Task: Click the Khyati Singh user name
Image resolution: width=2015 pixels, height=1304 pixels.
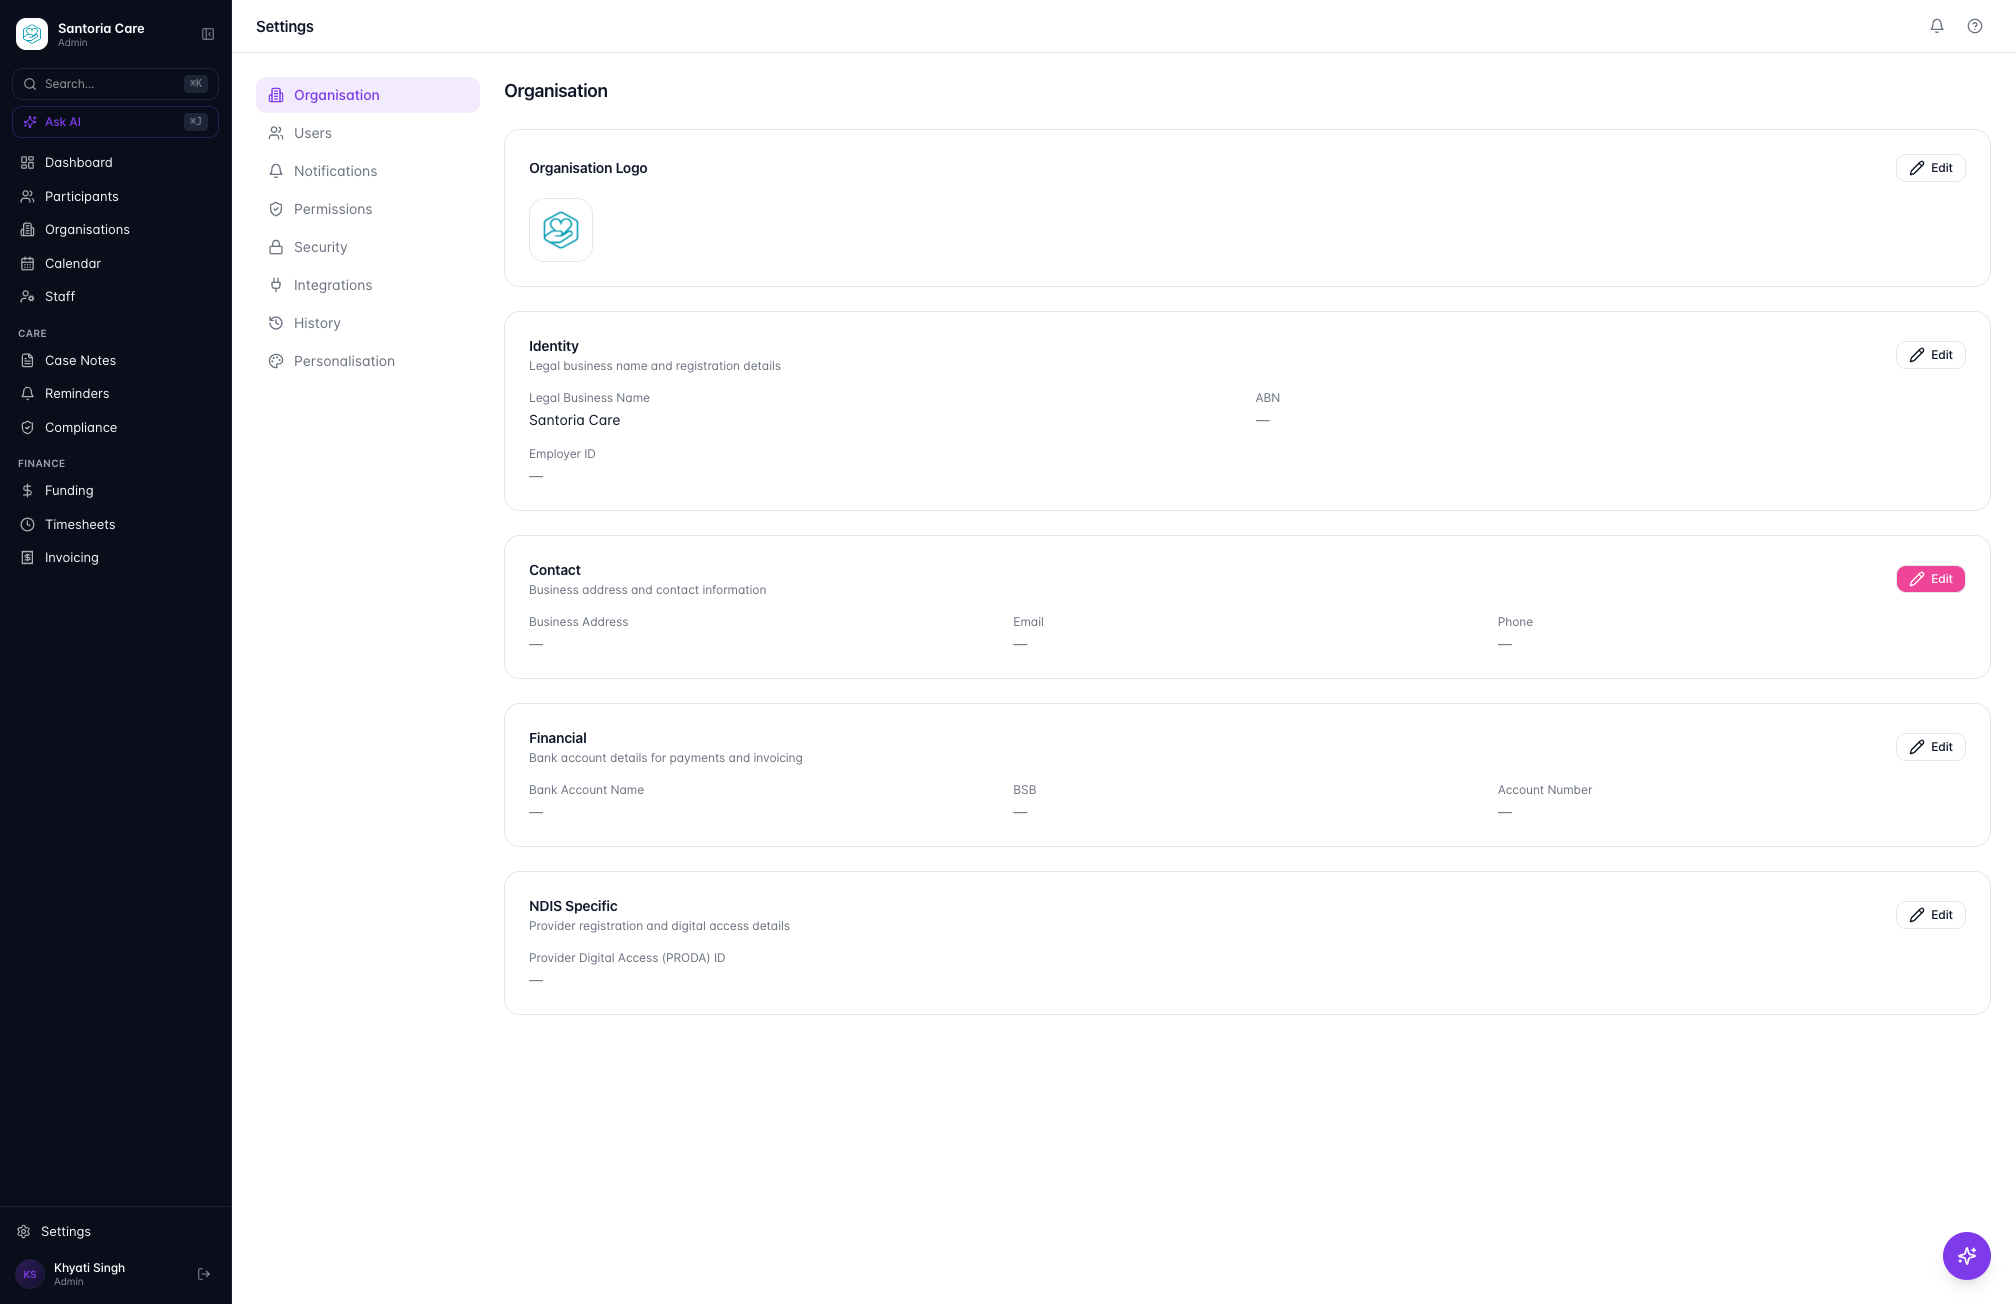Action: click(89, 1267)
